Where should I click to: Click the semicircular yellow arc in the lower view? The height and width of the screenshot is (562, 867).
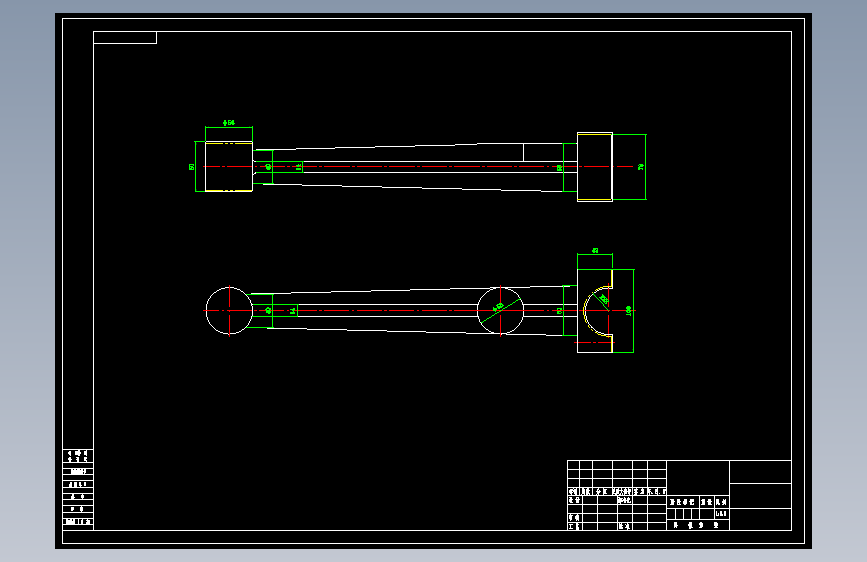596,311
